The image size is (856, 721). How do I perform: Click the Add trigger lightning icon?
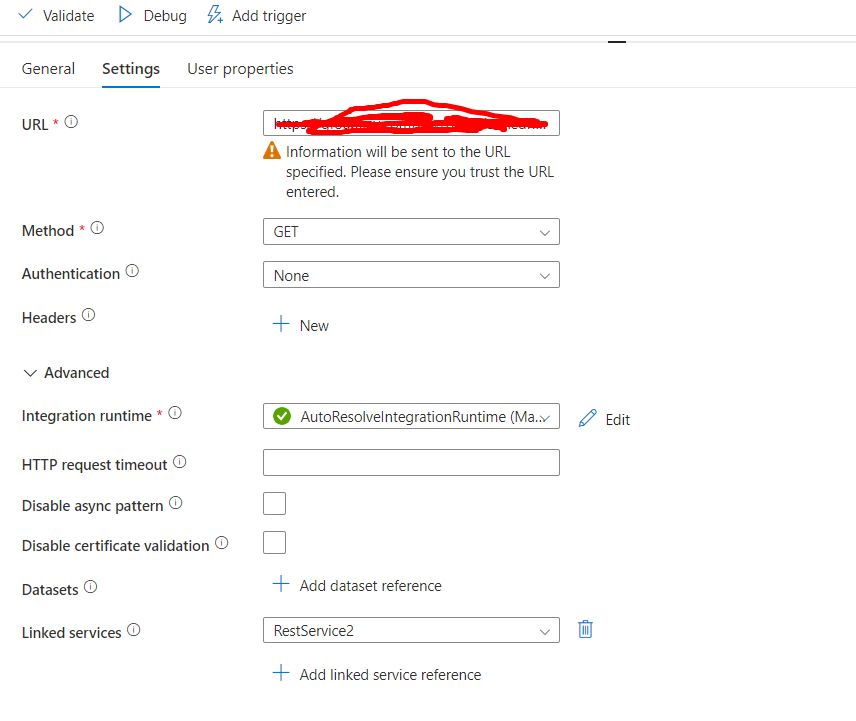[215, 14]
